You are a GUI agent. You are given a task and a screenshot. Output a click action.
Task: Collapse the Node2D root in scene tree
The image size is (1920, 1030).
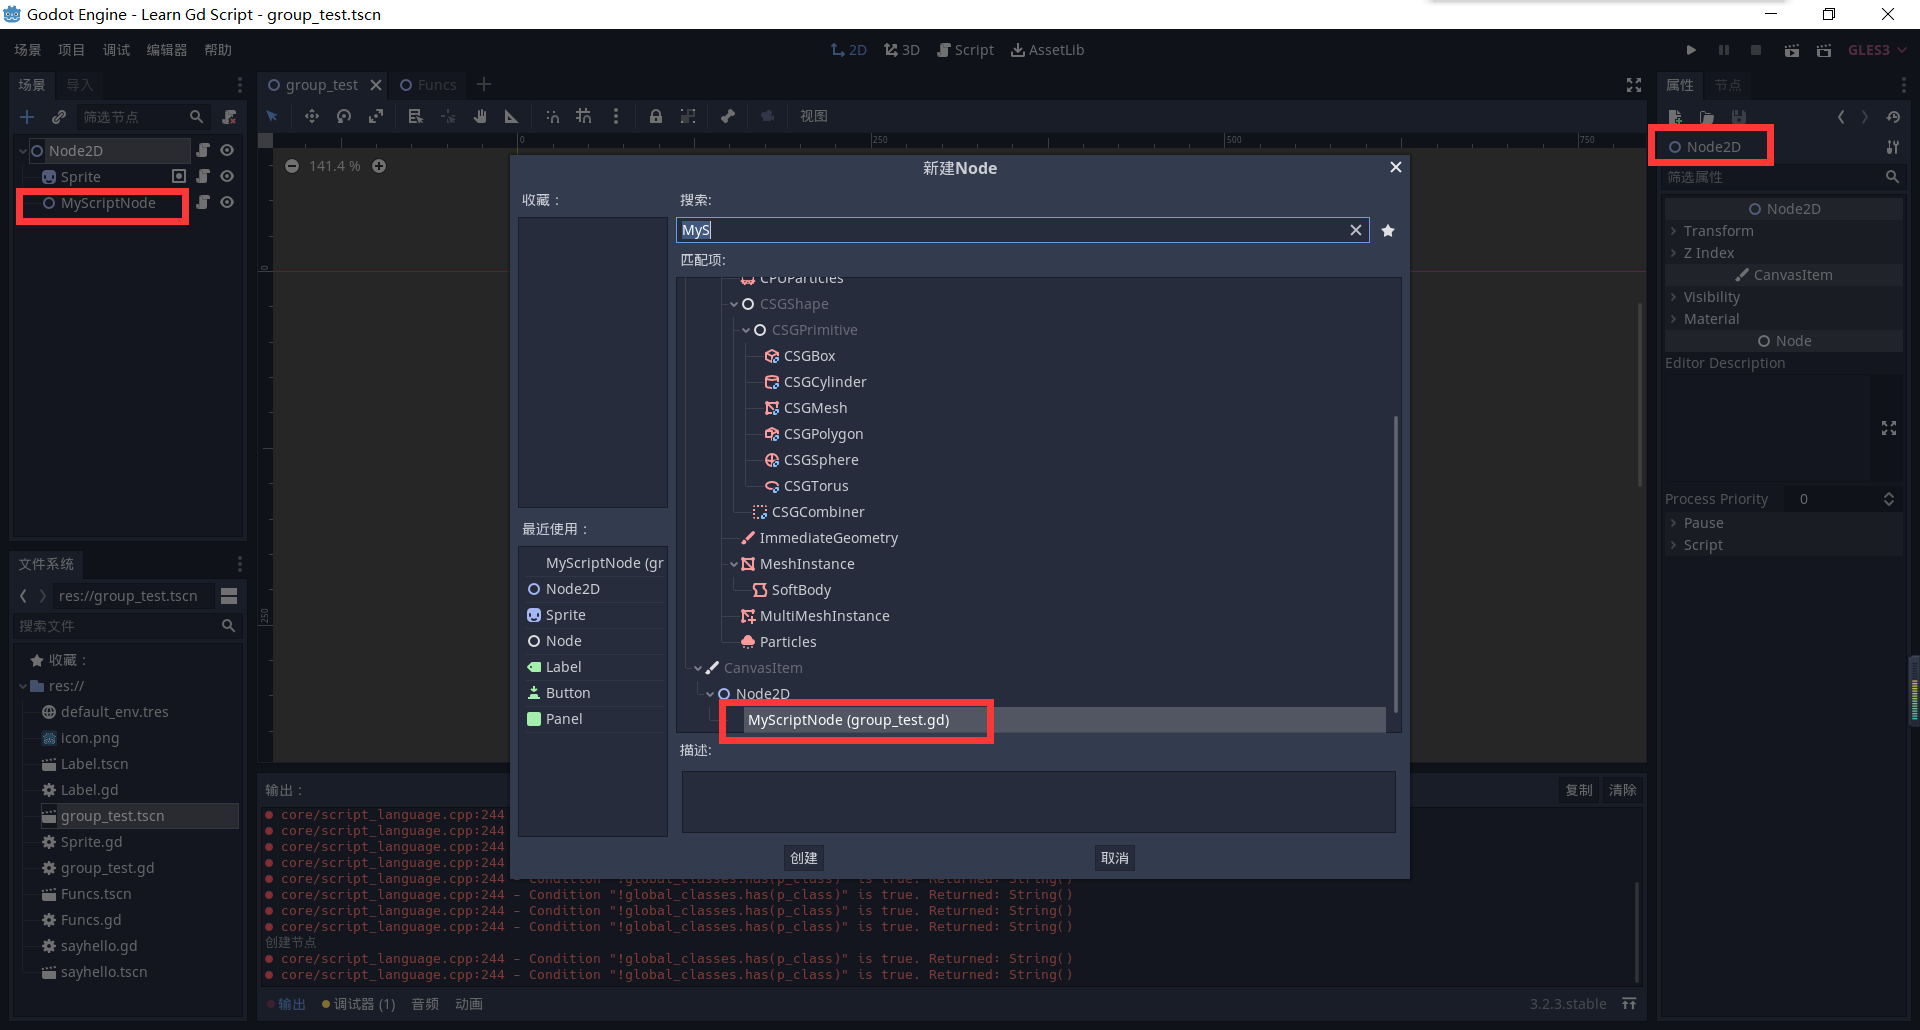(23, 151)
